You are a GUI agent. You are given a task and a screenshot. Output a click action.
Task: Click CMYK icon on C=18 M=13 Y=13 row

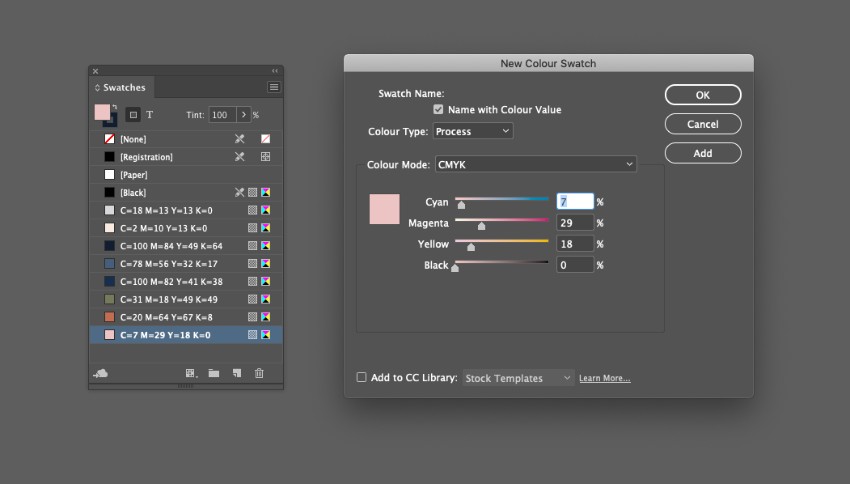pyautogui.click(x=266, y=210)
